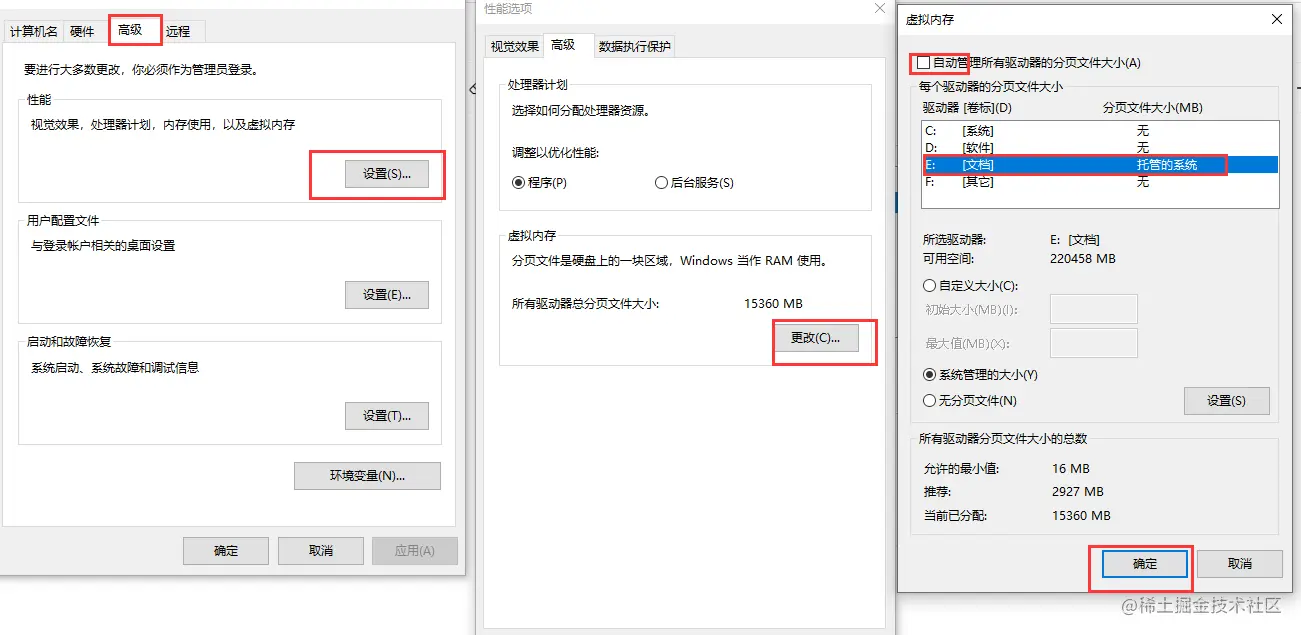1301x635 pixels.
Task: Switch to the 计算机名 tab
Action: pos(34,31)
